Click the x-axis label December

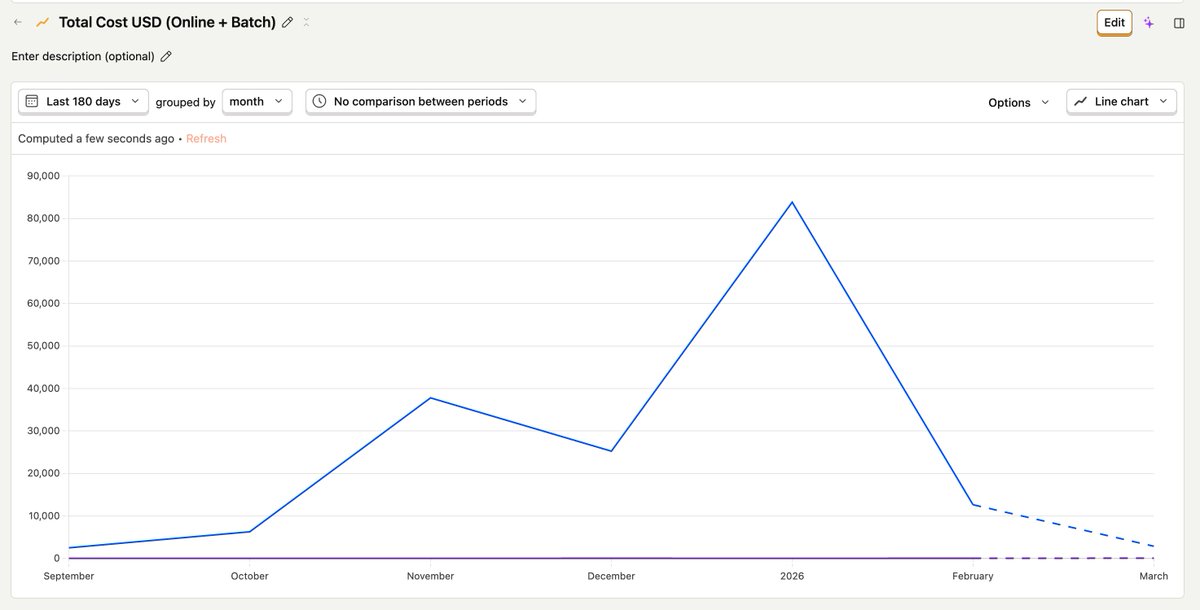point(611,576)
